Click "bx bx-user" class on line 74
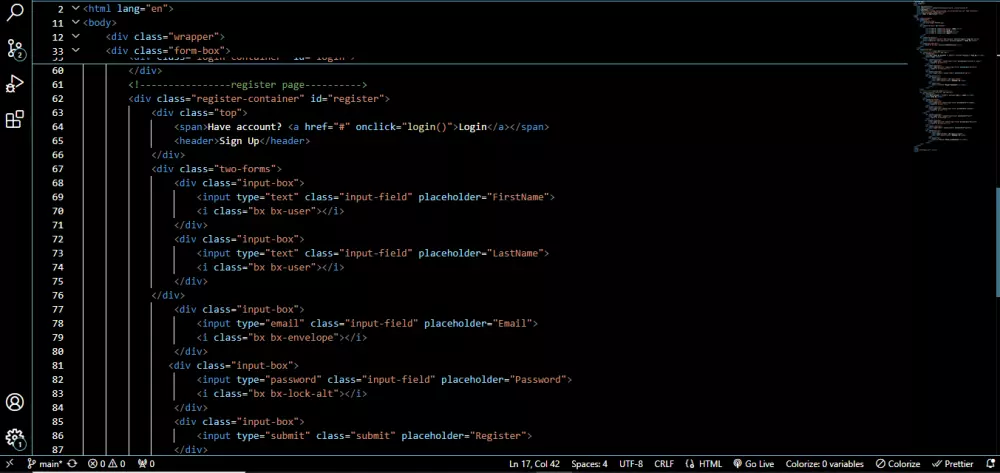This screenshot has height=473, width=1000. tap(282, 267)
